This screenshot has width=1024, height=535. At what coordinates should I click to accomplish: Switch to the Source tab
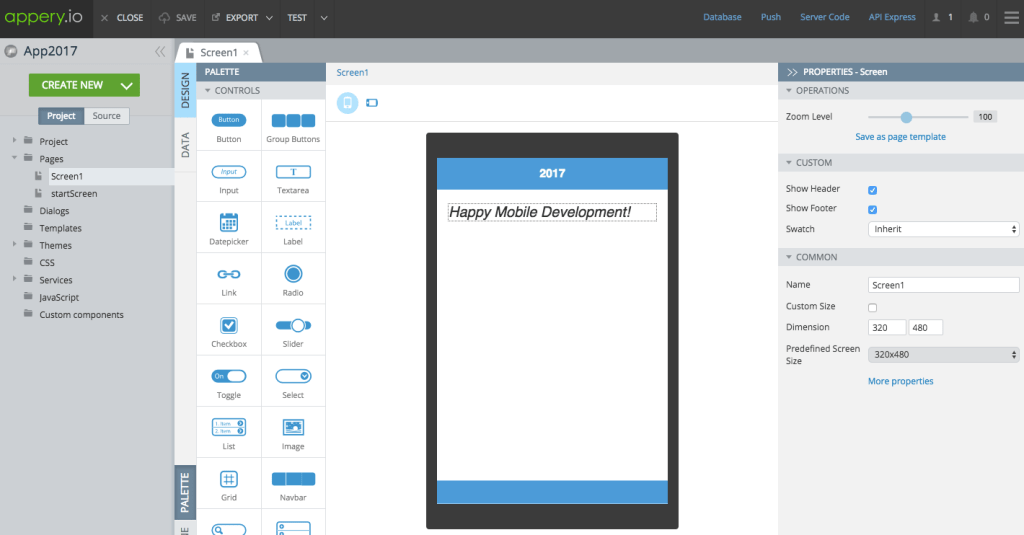[x=106, y=116]
